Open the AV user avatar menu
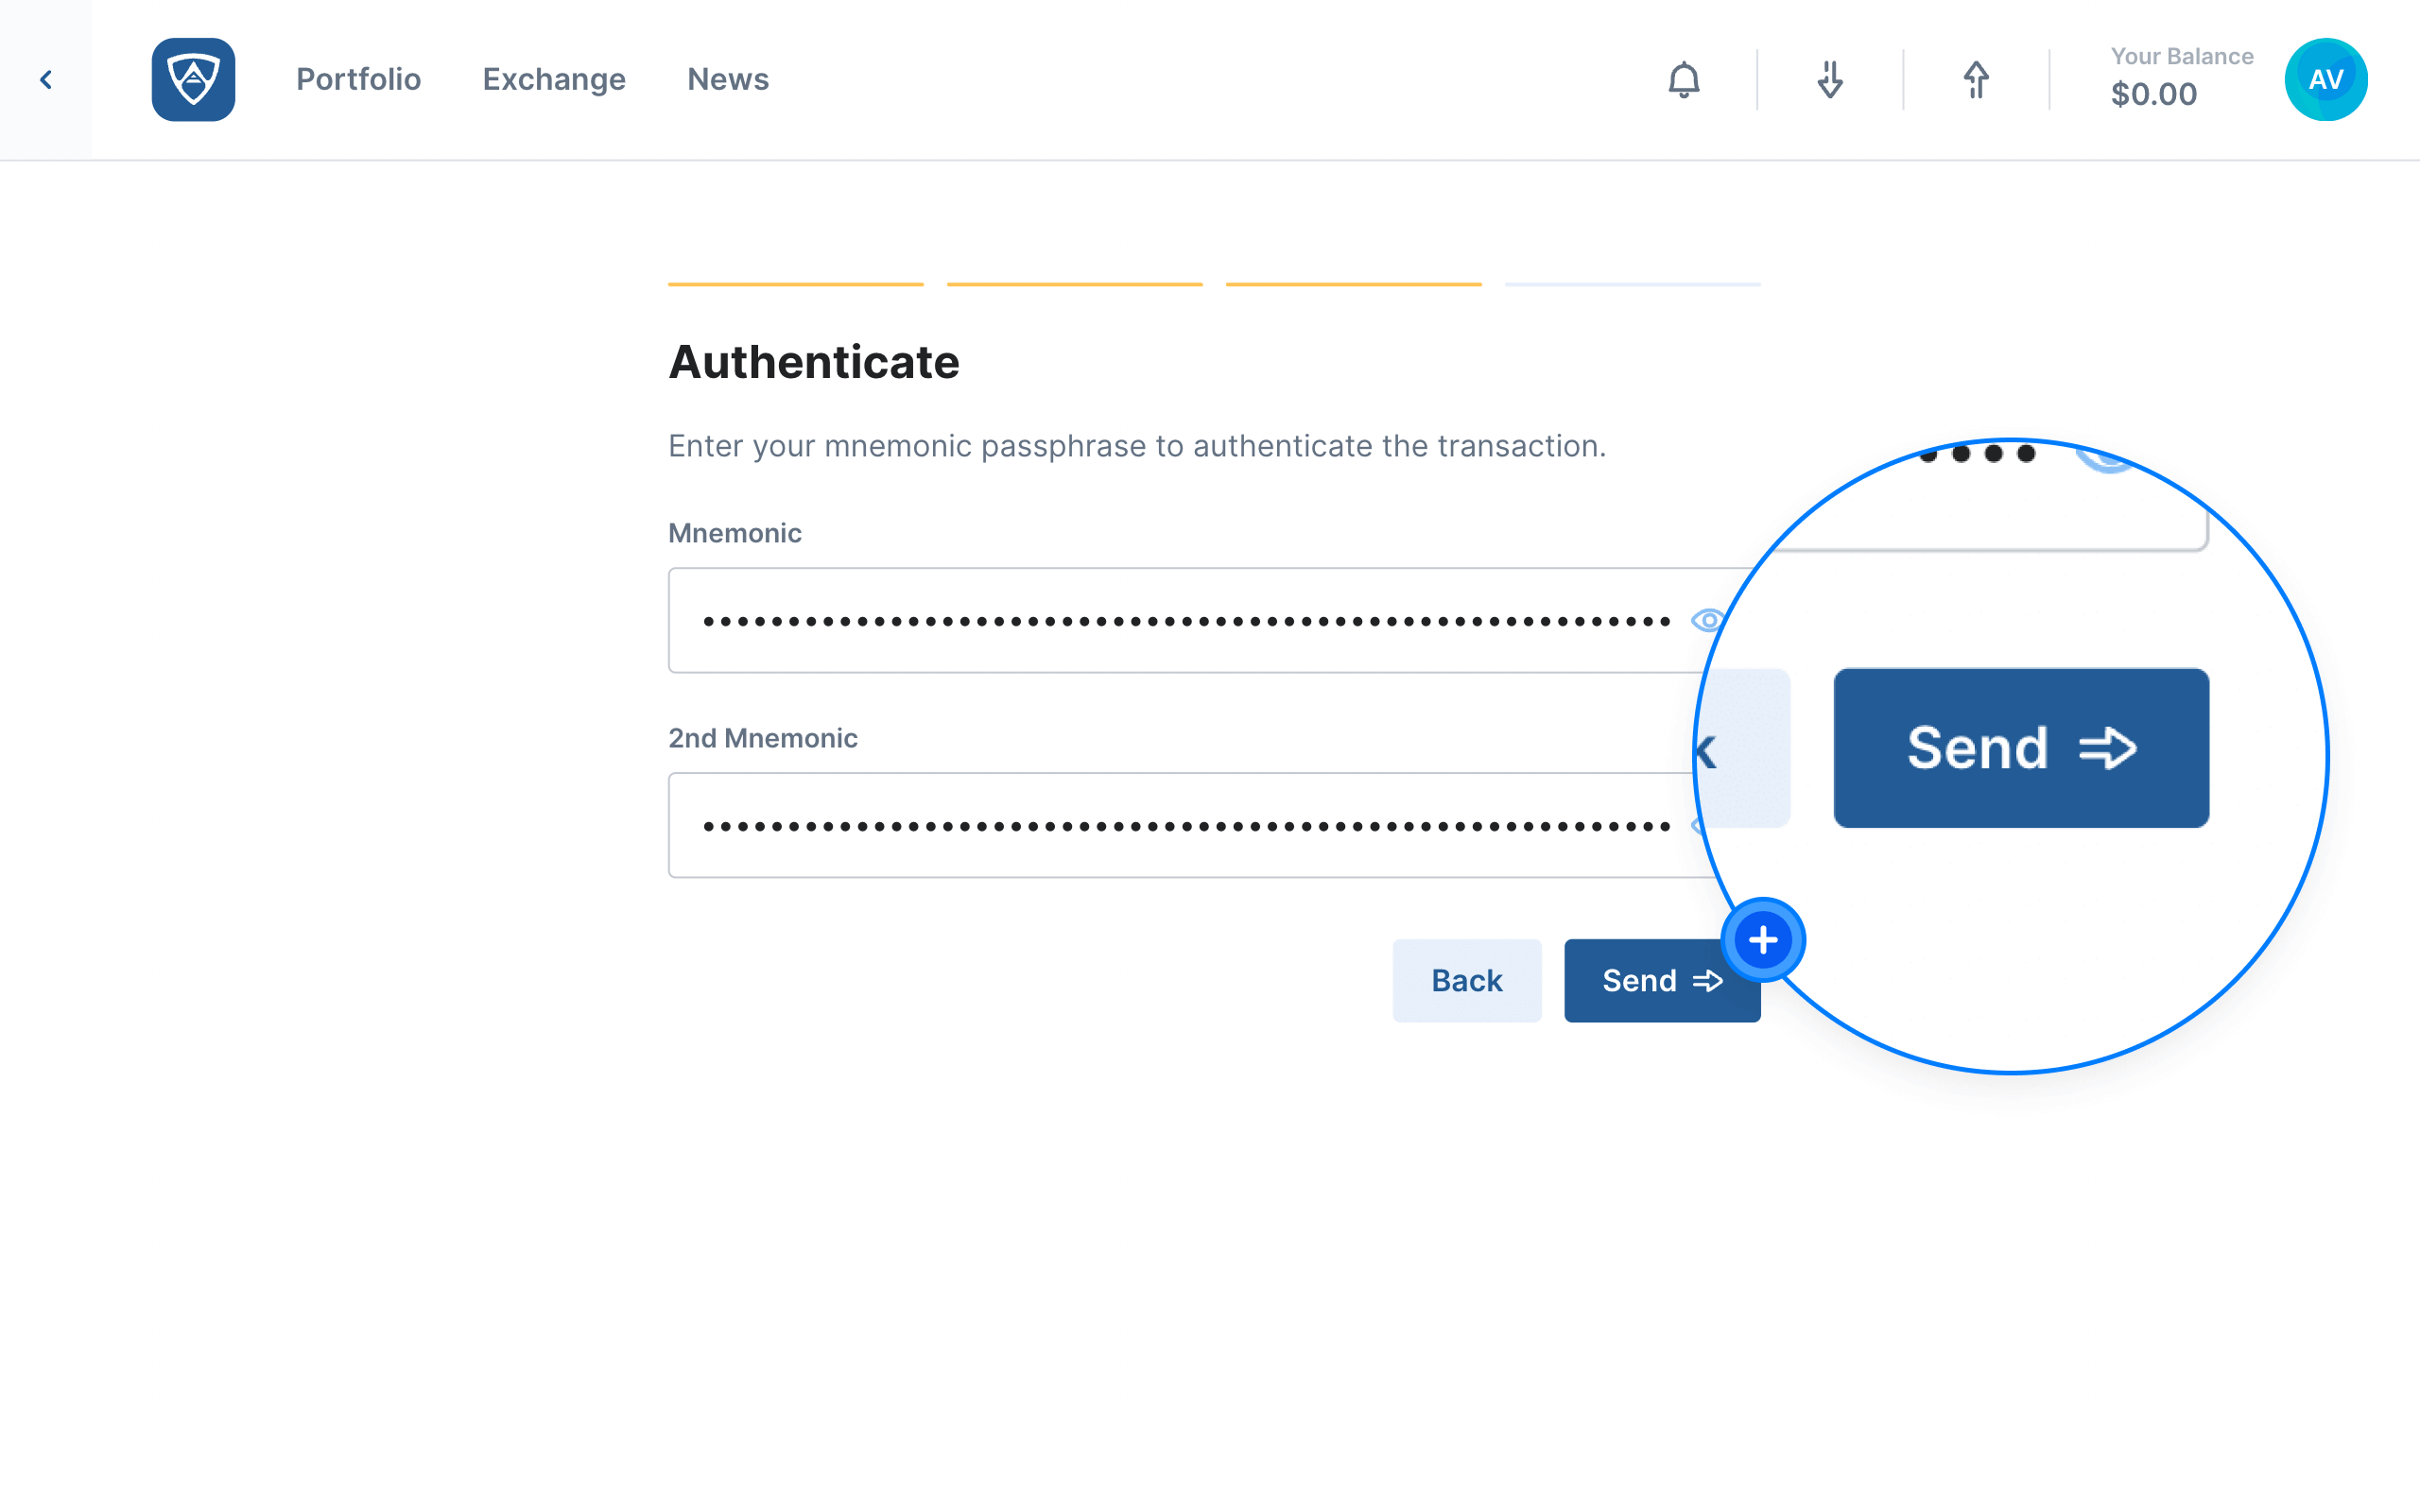 point(2326,80)
